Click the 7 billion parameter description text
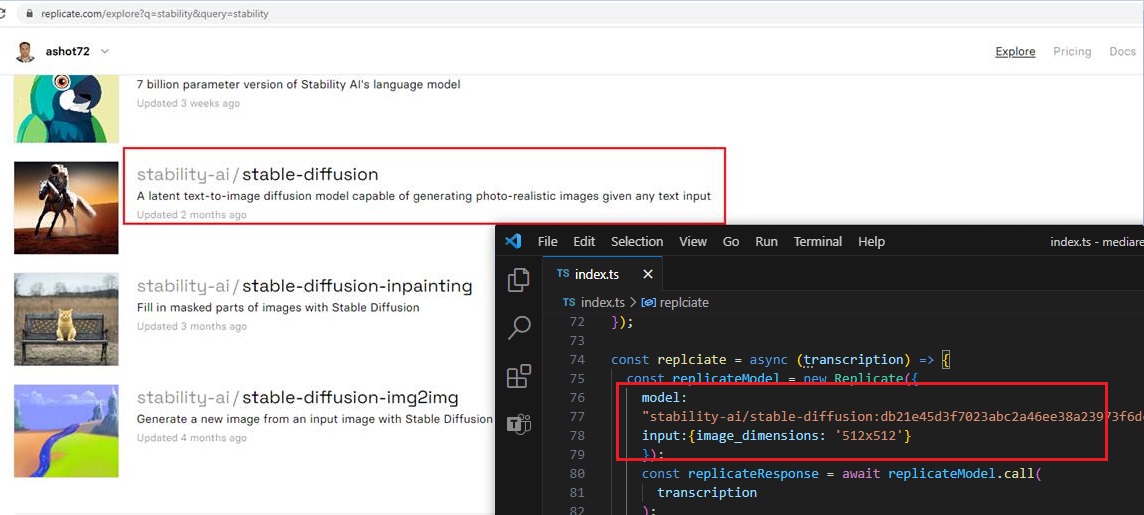The image size is (1144, 515). click(298, 85)
